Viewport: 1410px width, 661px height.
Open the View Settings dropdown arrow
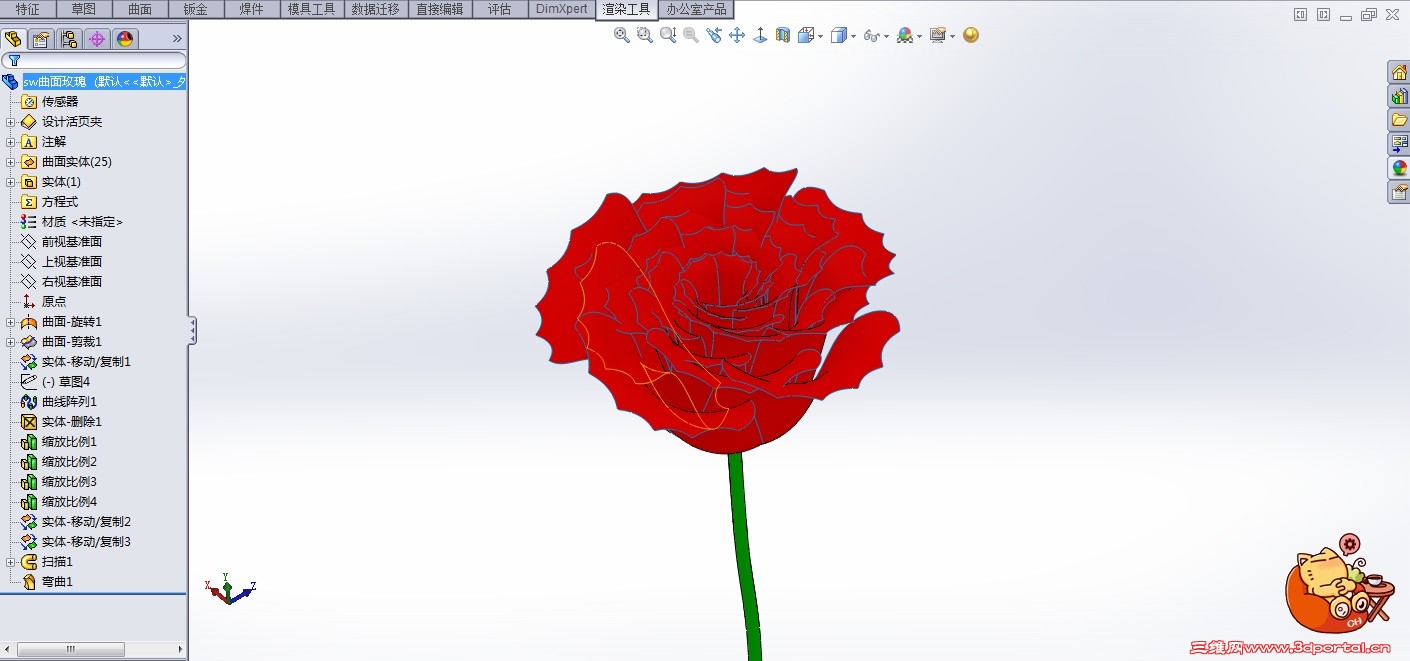[952, 36]
